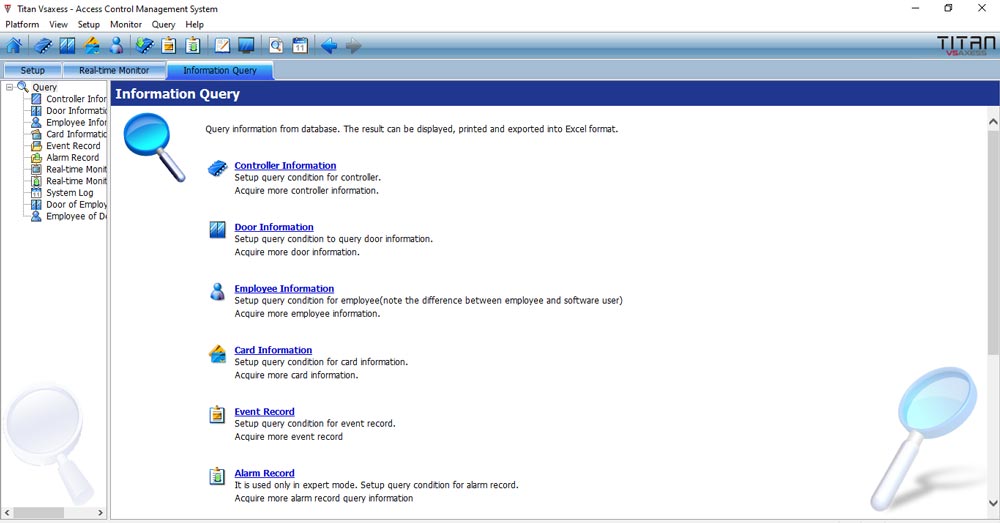Click the blue chip controller toolbar icon

click(43, 45)
